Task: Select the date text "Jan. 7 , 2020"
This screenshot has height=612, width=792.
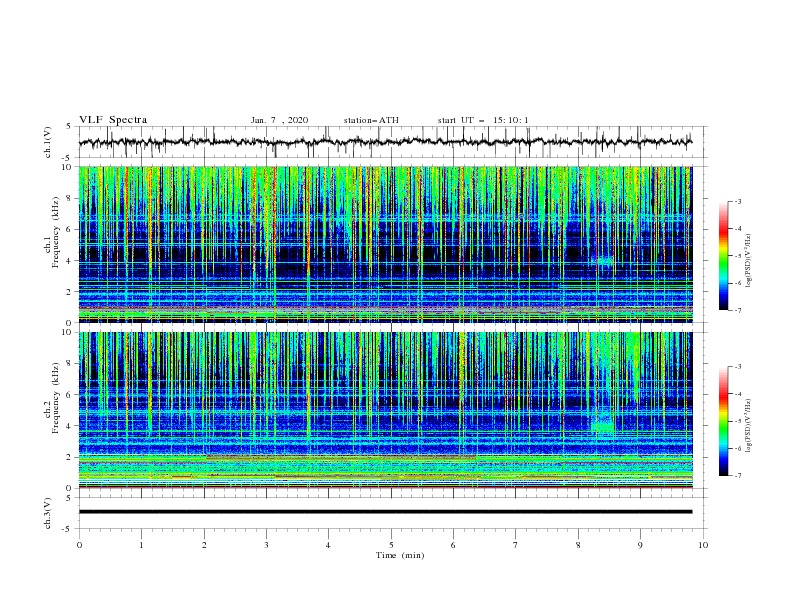Action: (279, 120)
